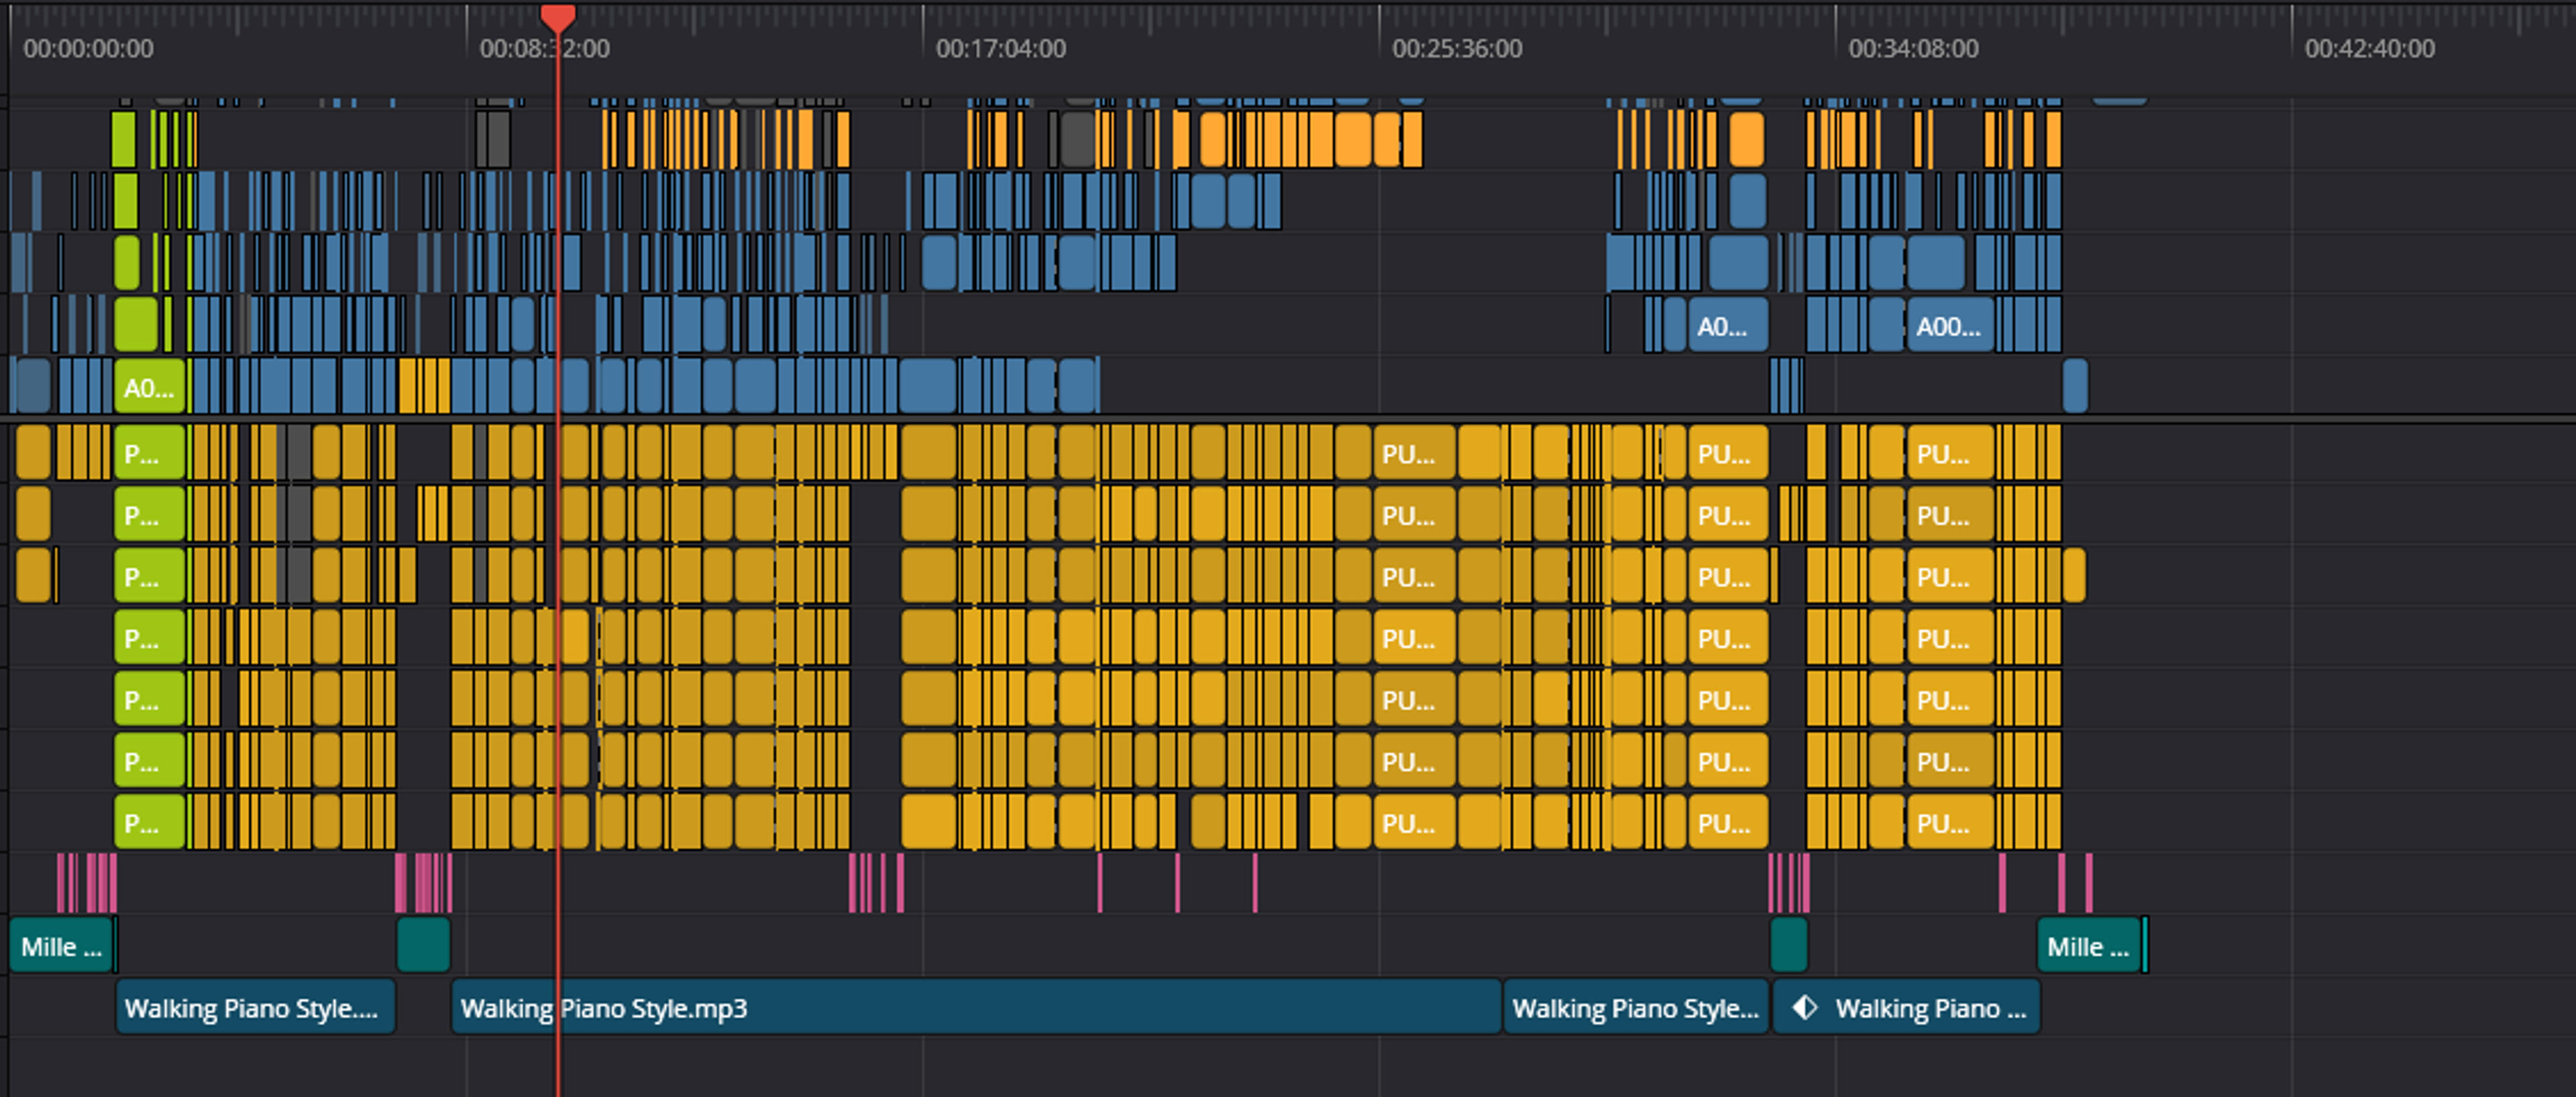Select the Walking Piano Style.mp3 audio clip

[x=976, y=1007]
